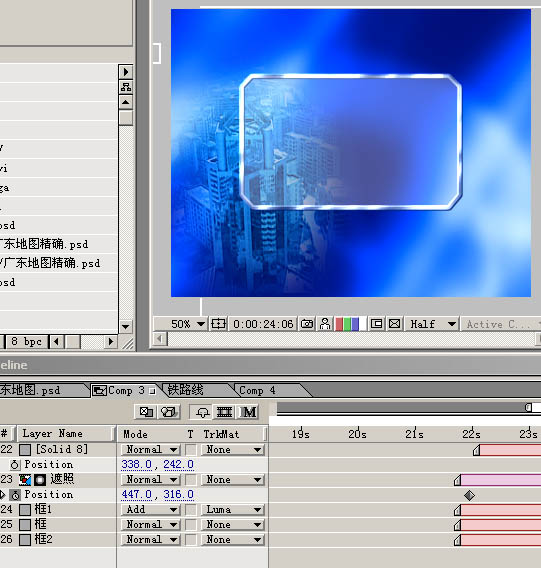Click the region of interest icon

click(x=376, y=324)
